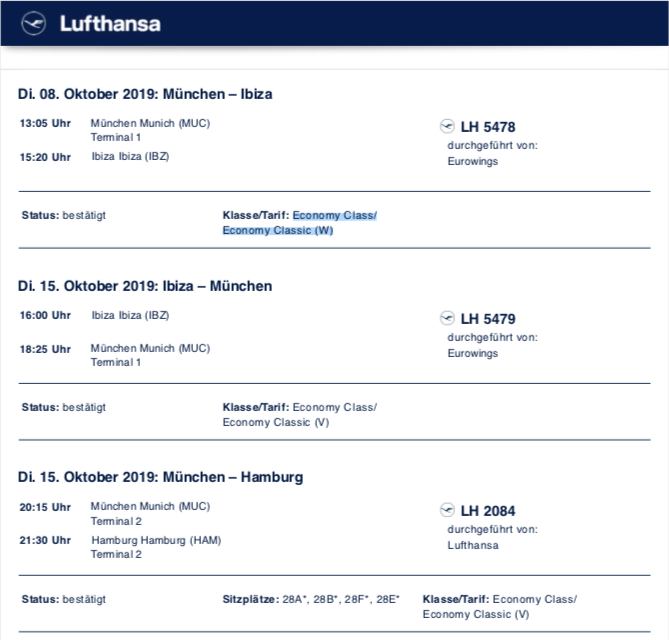The height and width of the screenshot is (640, 669).
Task: Select flight number LH 5478
Action: point(488,127)
